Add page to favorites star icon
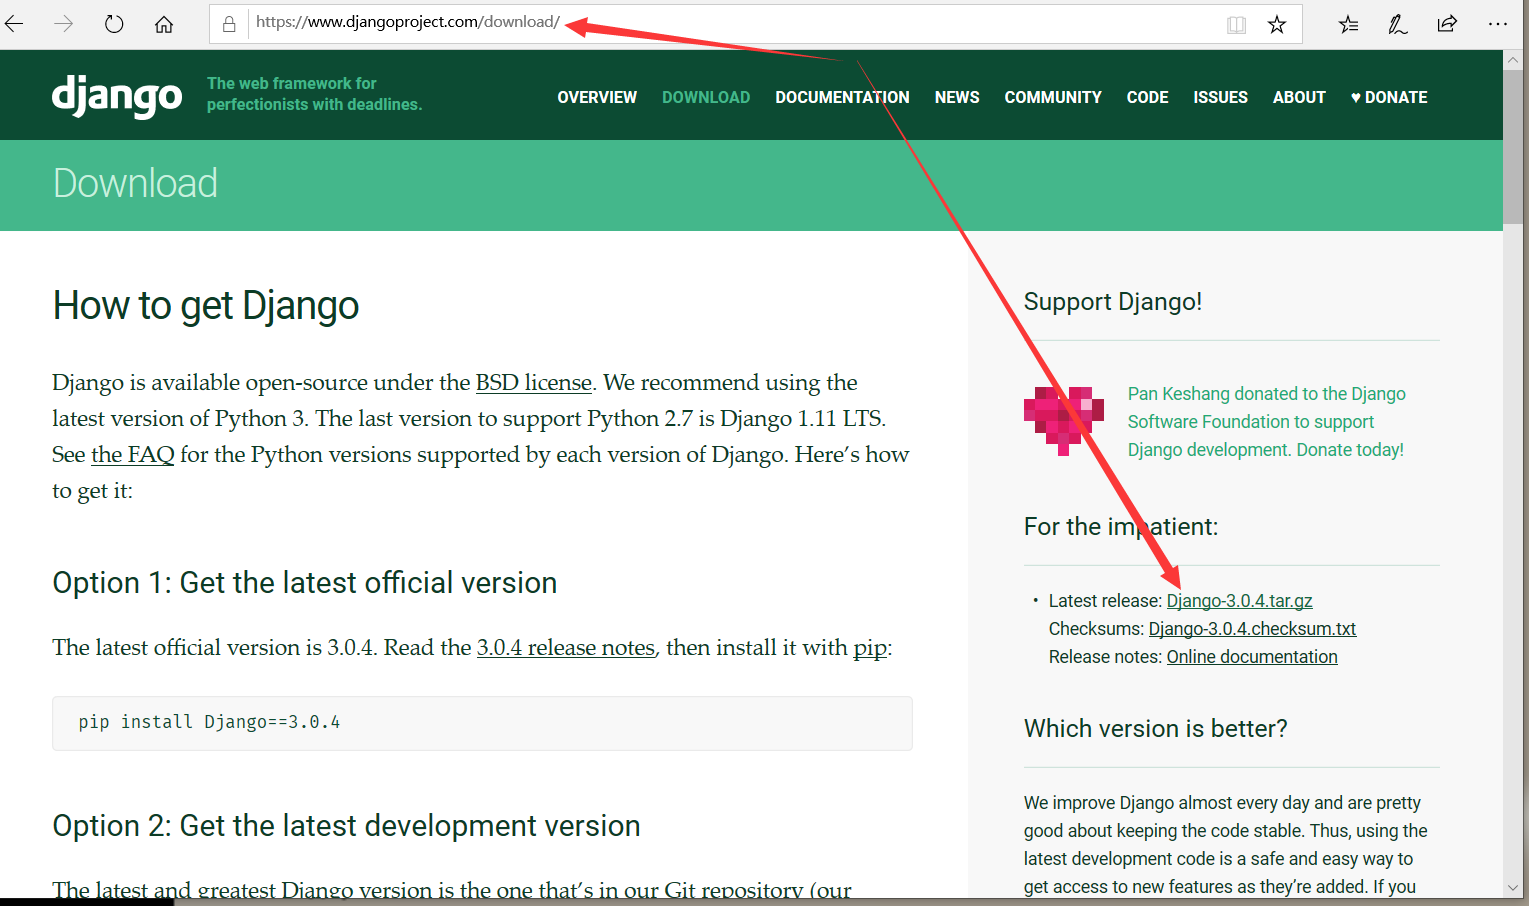 pyautogui.click(x=1277, y=25)
